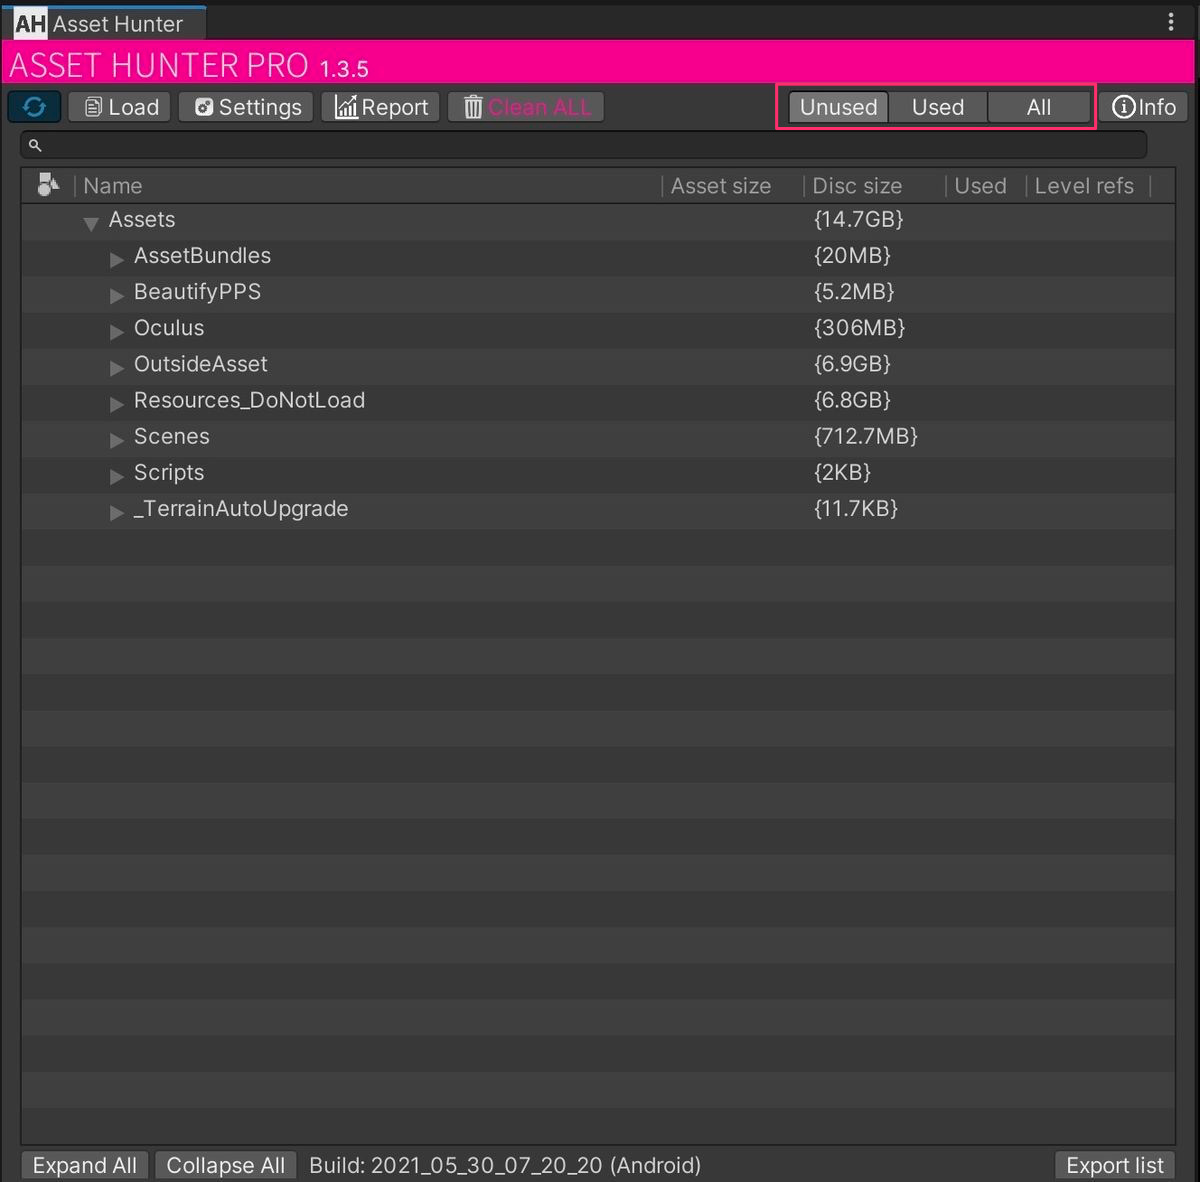The image size is (1200, 1182).
Task: Expand the _TerrainAutoUpgrade folder arrow
Action: click(x=117, y=512)
